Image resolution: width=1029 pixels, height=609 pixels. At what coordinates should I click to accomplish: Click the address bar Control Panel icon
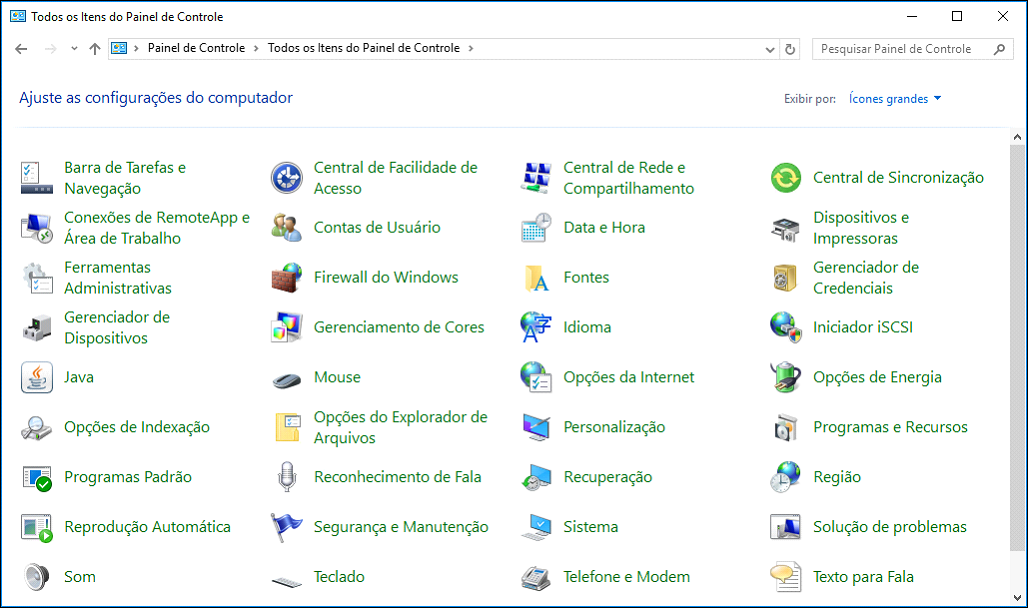[x=119, y=49]
